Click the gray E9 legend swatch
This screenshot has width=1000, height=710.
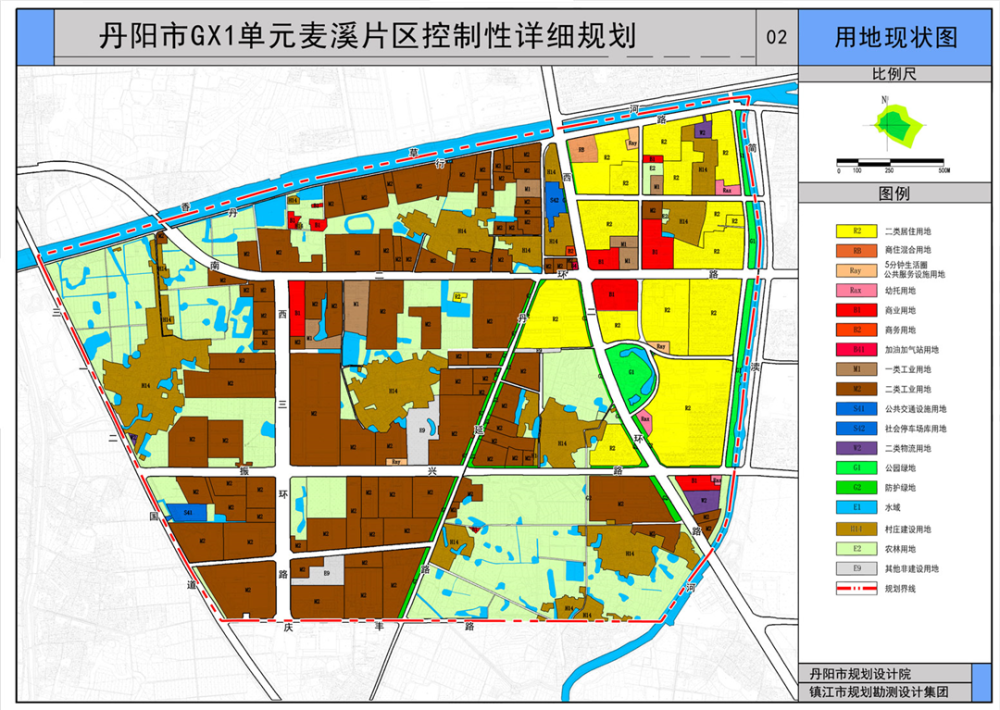(857, 568)
